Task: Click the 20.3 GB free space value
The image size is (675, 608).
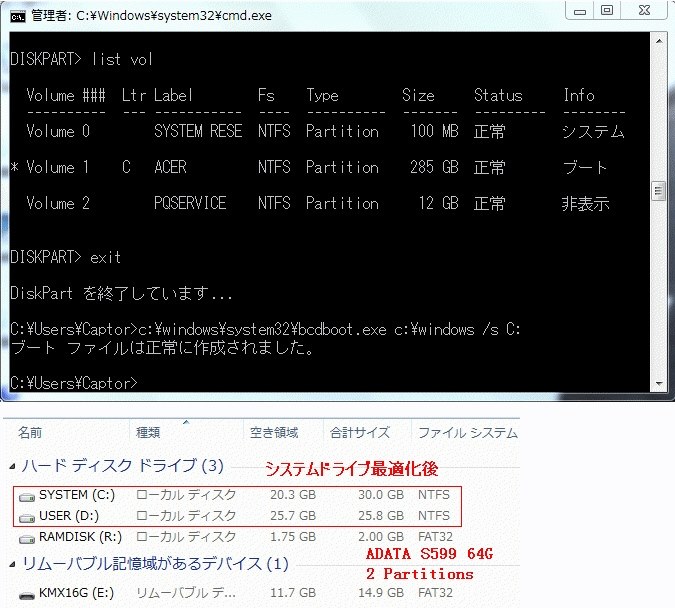Action: (x=293, y=495)
